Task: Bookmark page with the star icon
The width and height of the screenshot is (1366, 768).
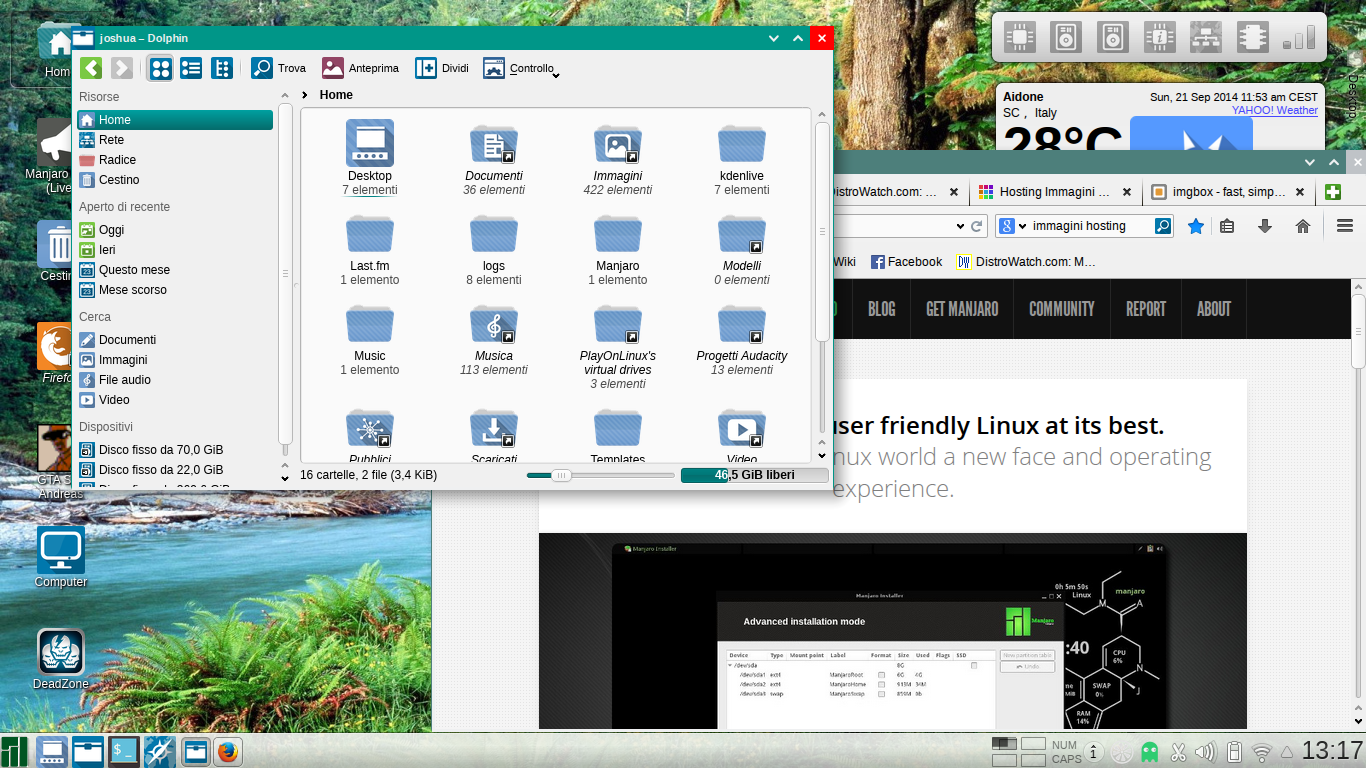Action: 1195,226
